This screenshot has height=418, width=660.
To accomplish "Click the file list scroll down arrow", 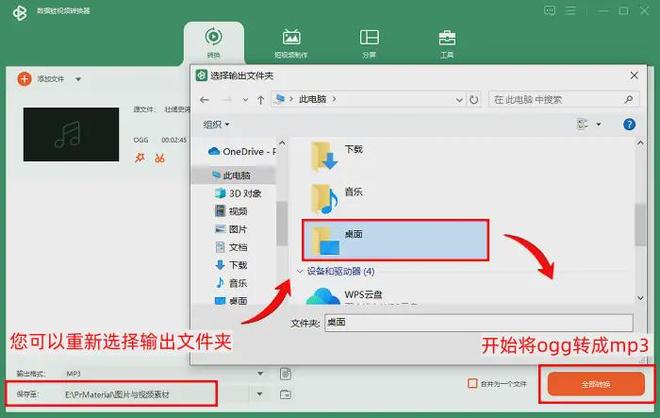I will 640,298.
